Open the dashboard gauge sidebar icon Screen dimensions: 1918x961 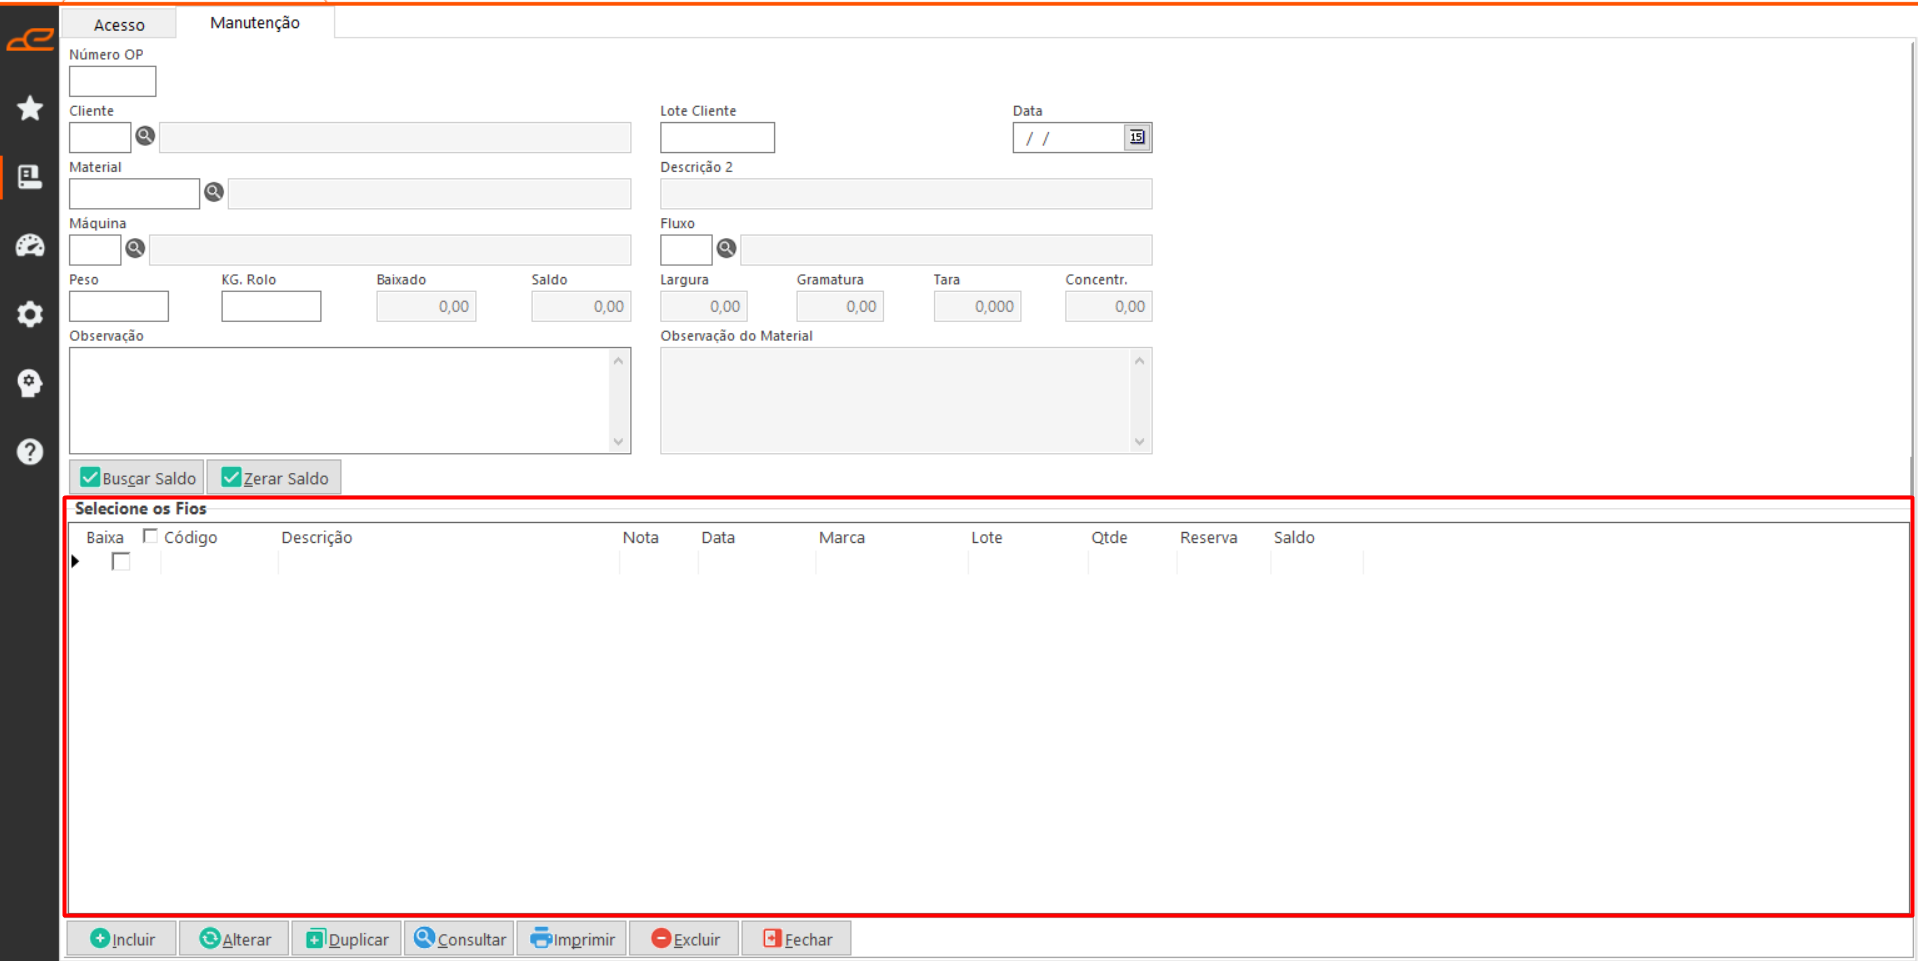(x=30, y=246)
